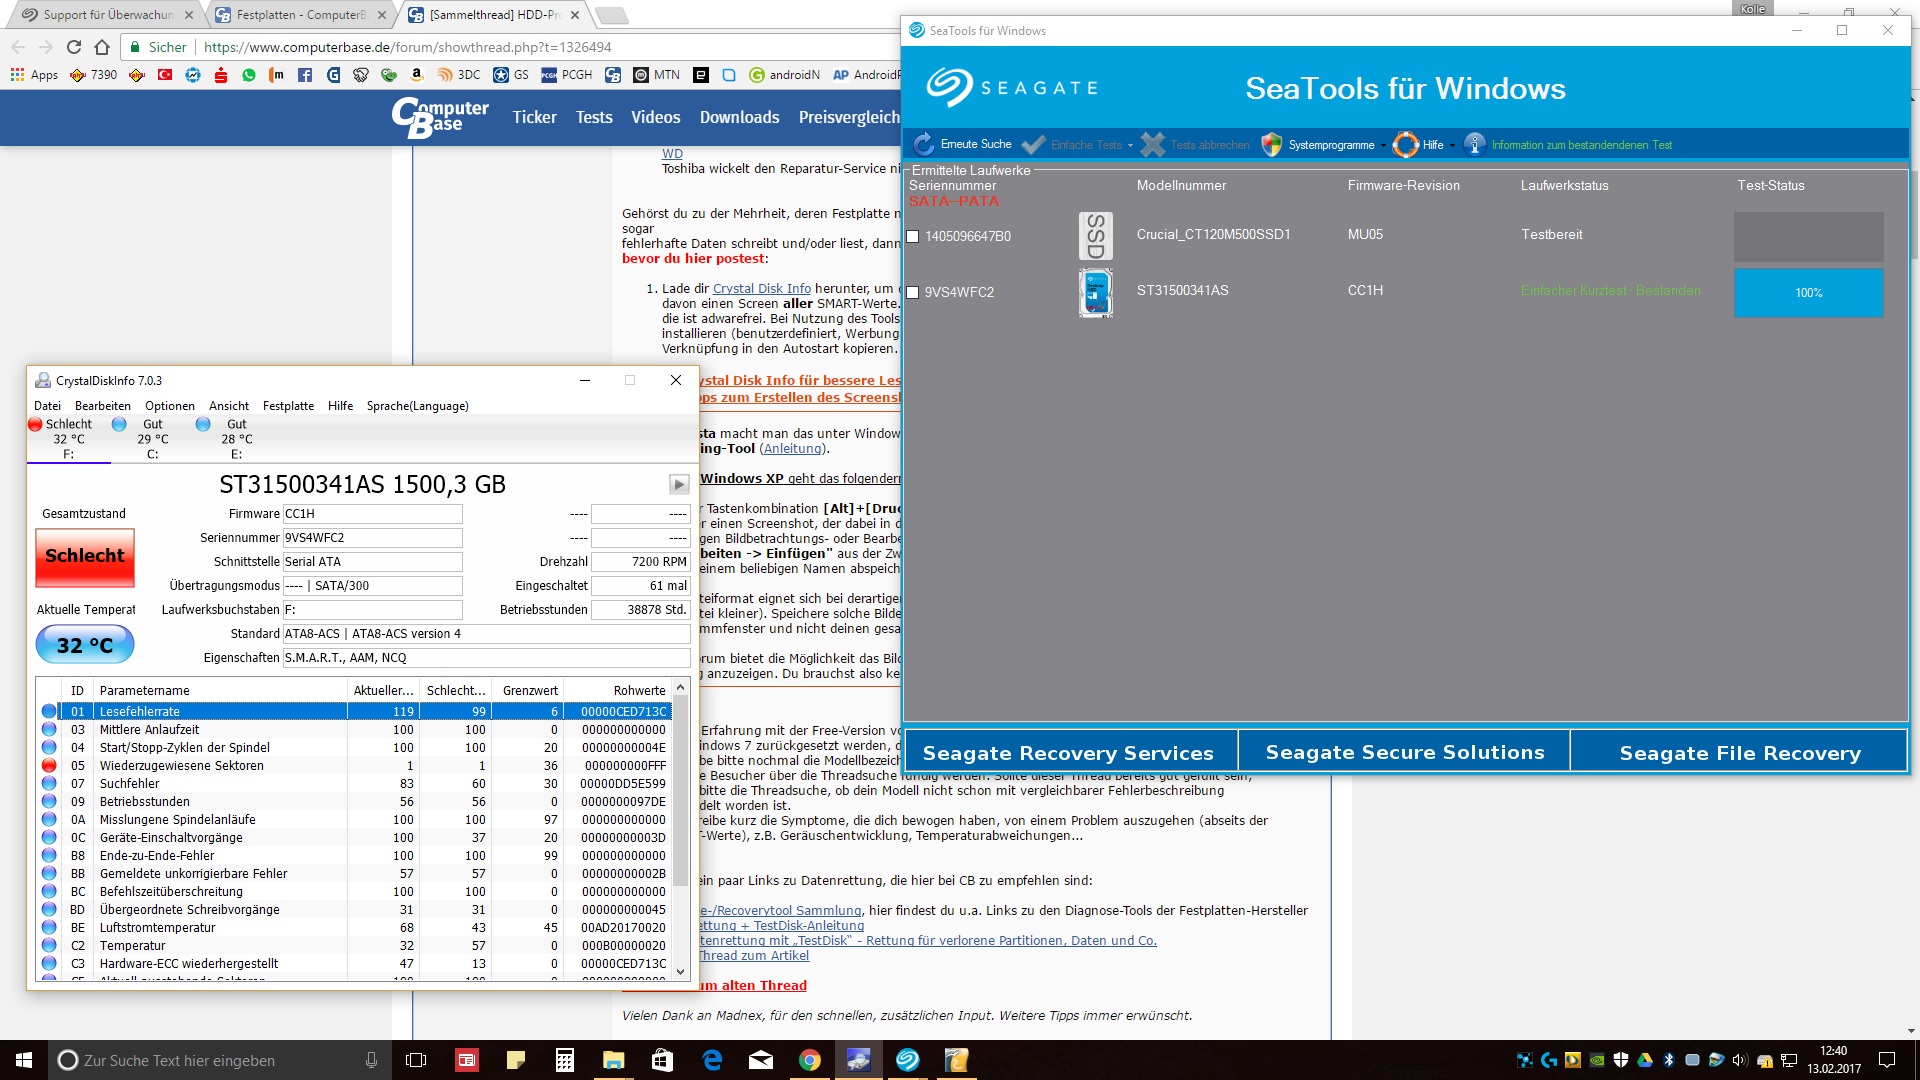Click the Systemprogramme shield icon
This screenshot has width=1920, height=1080.
1271,144
